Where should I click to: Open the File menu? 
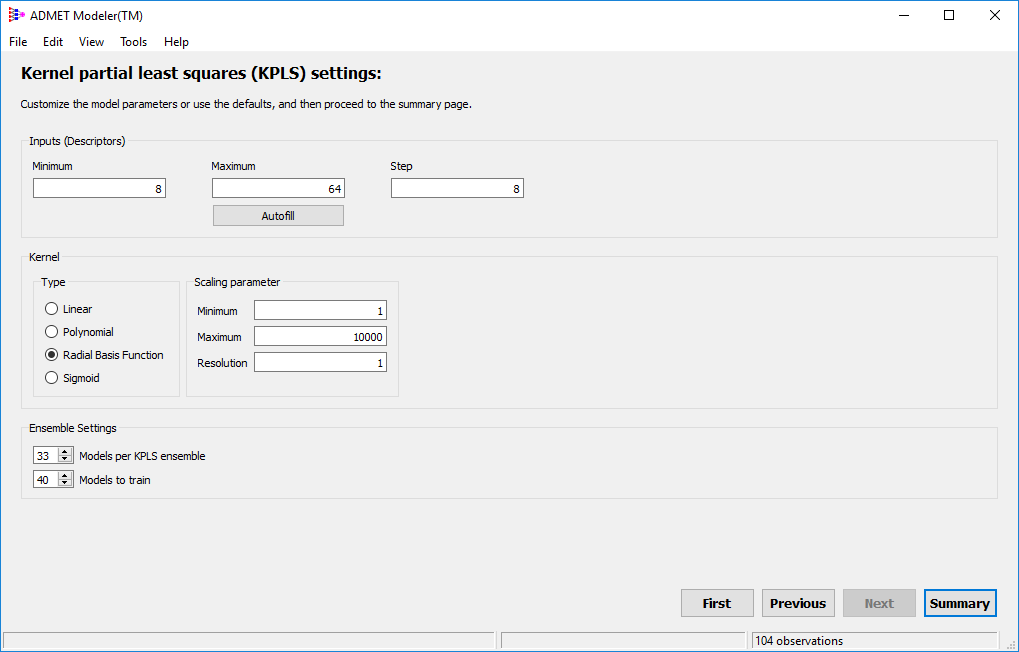(x=18, y=42)
